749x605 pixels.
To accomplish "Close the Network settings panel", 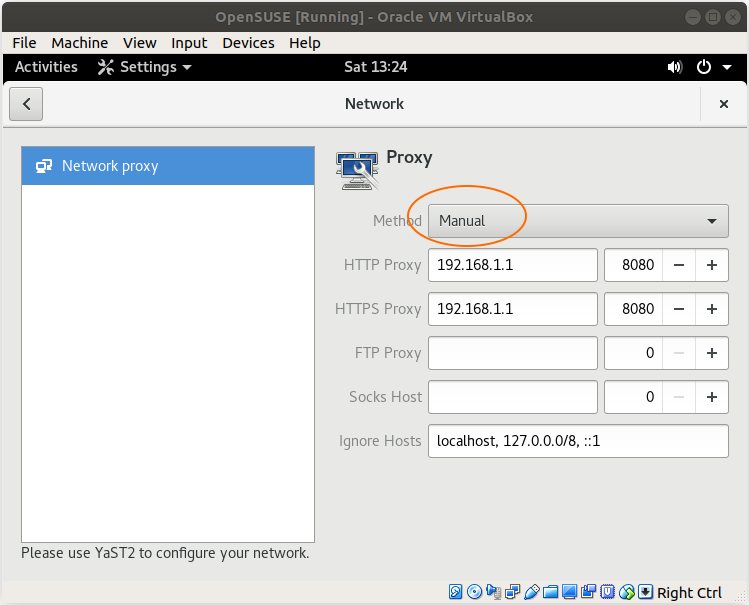I will coord(724,104).
